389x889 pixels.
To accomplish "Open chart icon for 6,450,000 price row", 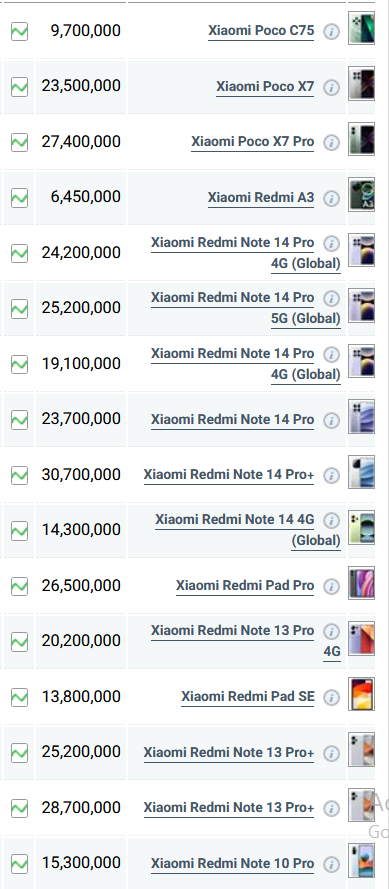I will [19, 198].
